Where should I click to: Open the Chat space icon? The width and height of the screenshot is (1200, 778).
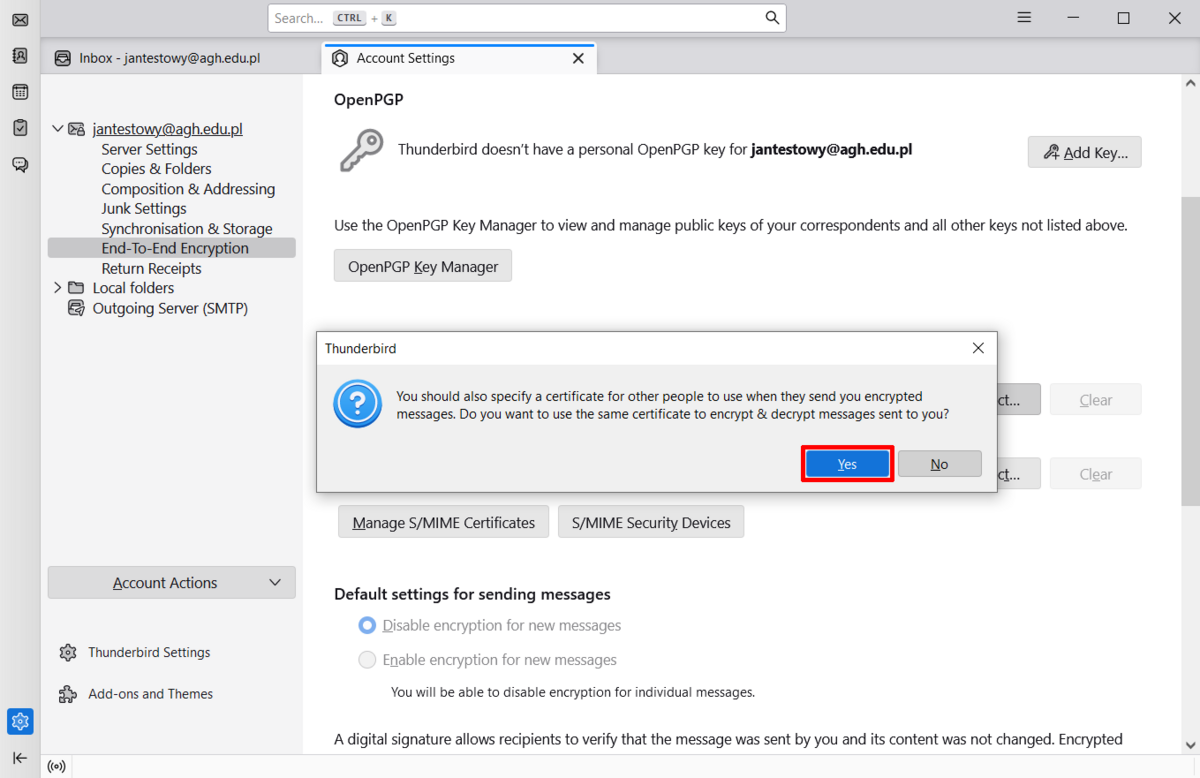[20, 164]
